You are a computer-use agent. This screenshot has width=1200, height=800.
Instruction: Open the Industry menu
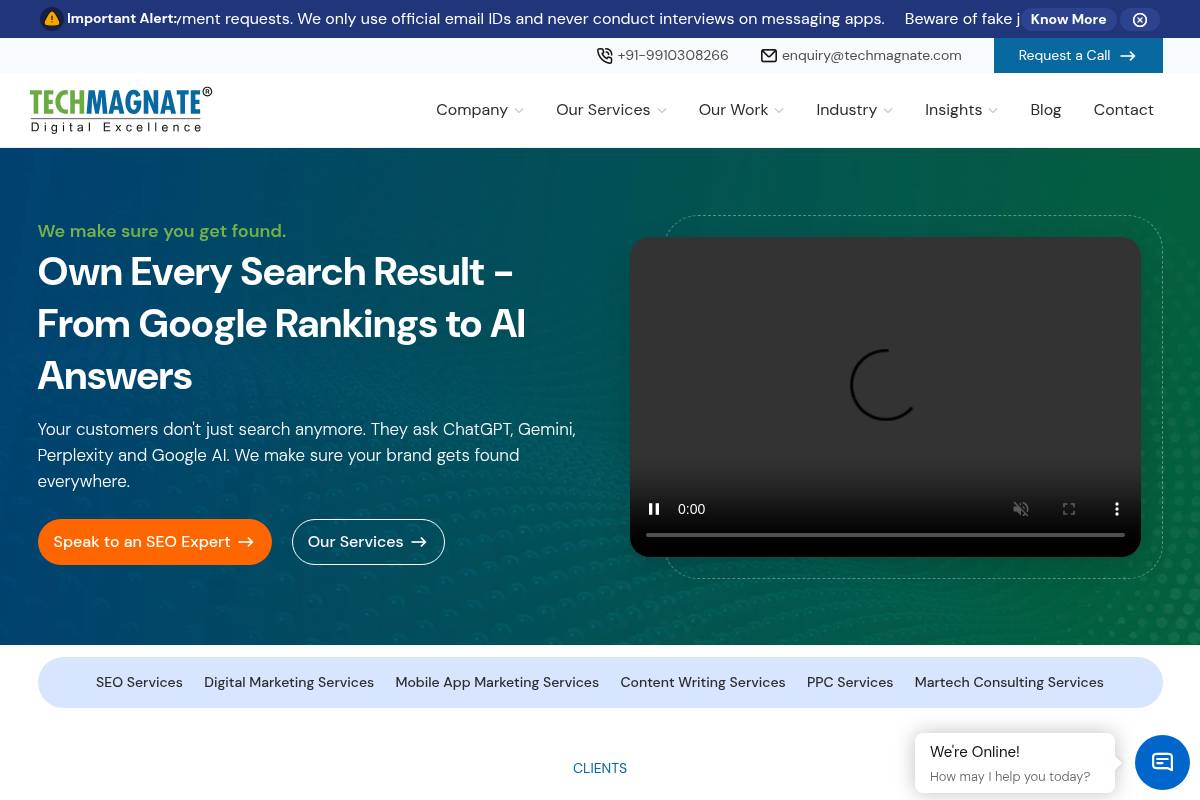(x=846, y=110)
